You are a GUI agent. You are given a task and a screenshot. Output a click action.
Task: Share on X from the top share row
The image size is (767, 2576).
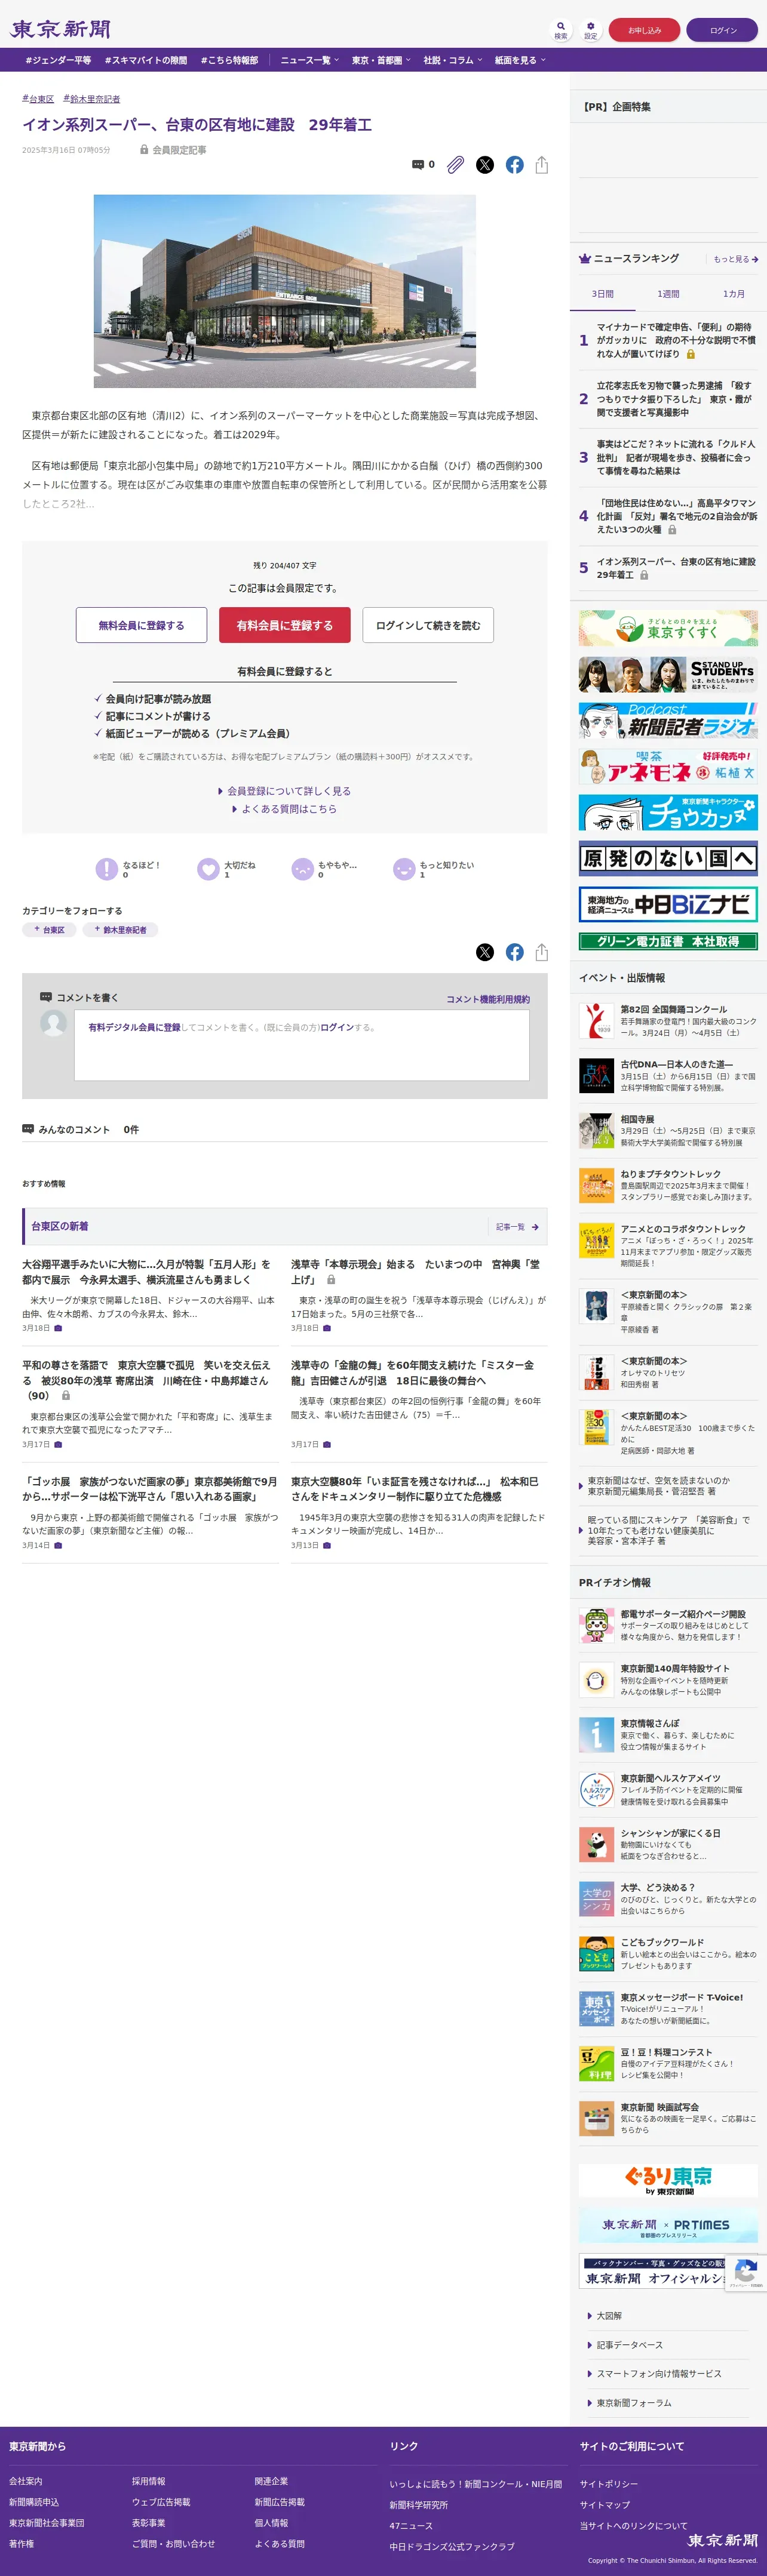pos(485,165)
